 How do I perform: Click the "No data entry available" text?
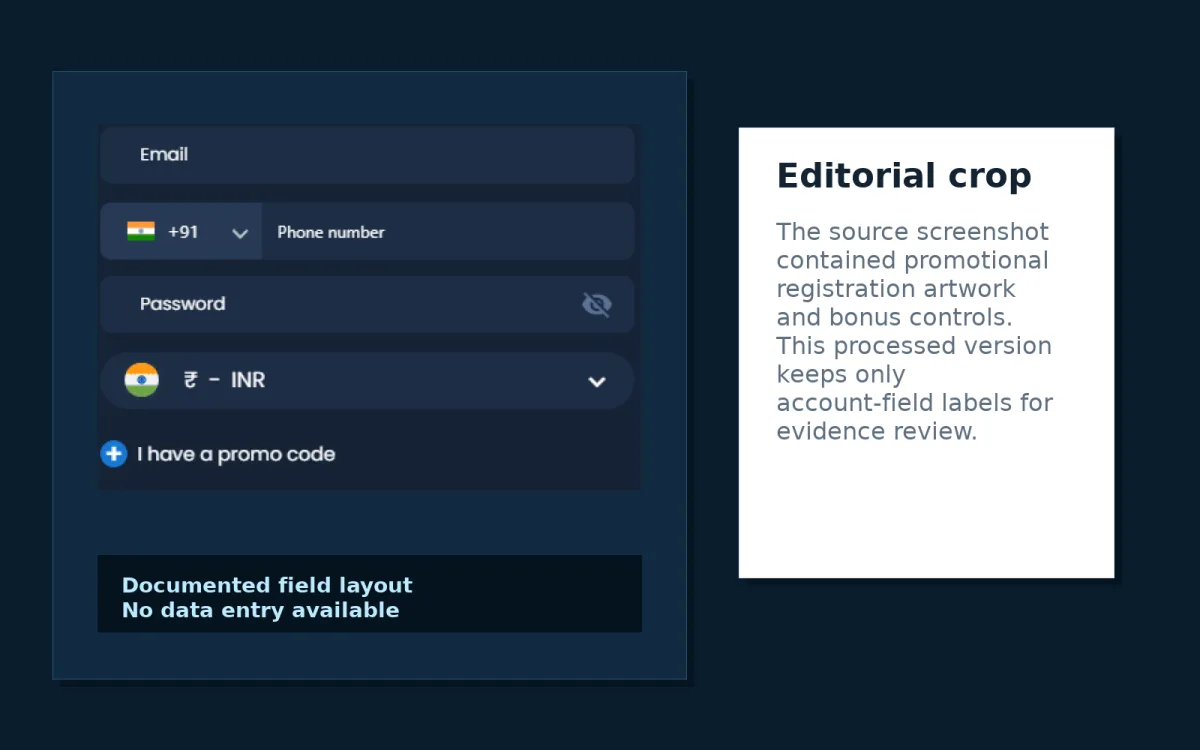tap(260, 610)
